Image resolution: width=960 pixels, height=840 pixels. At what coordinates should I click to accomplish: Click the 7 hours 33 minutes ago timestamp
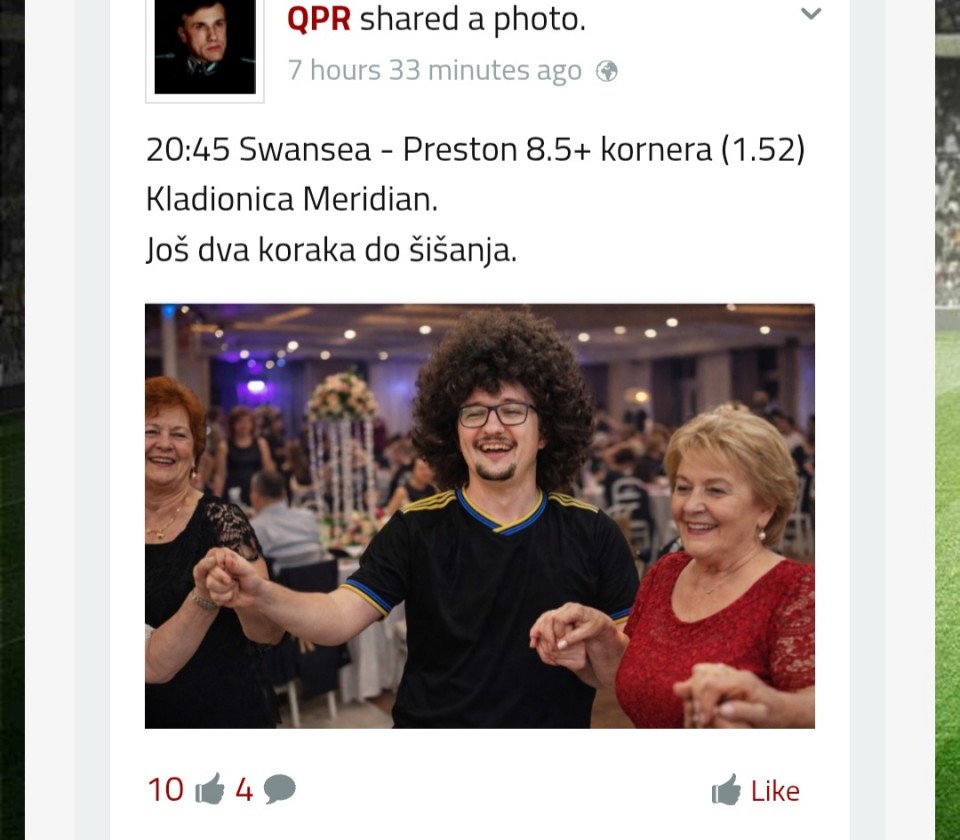435,70
